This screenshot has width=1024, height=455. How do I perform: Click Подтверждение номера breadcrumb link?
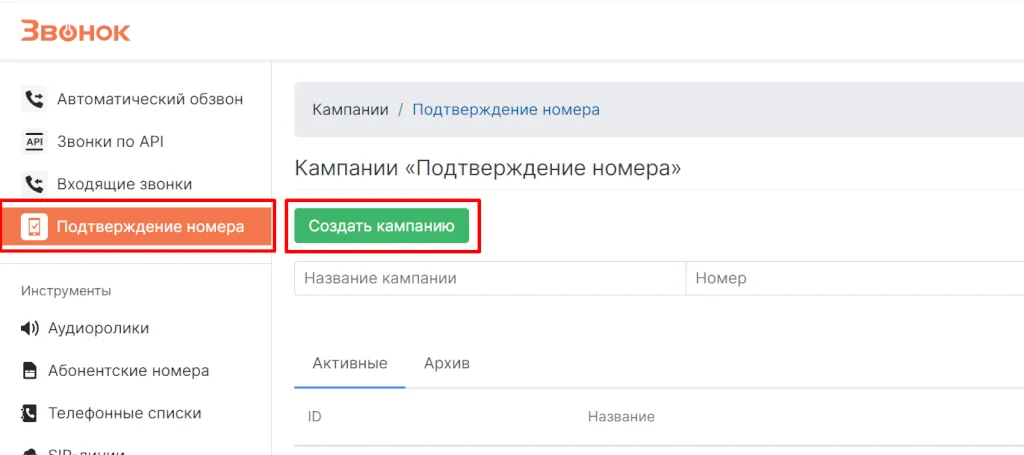click(506, 109)
